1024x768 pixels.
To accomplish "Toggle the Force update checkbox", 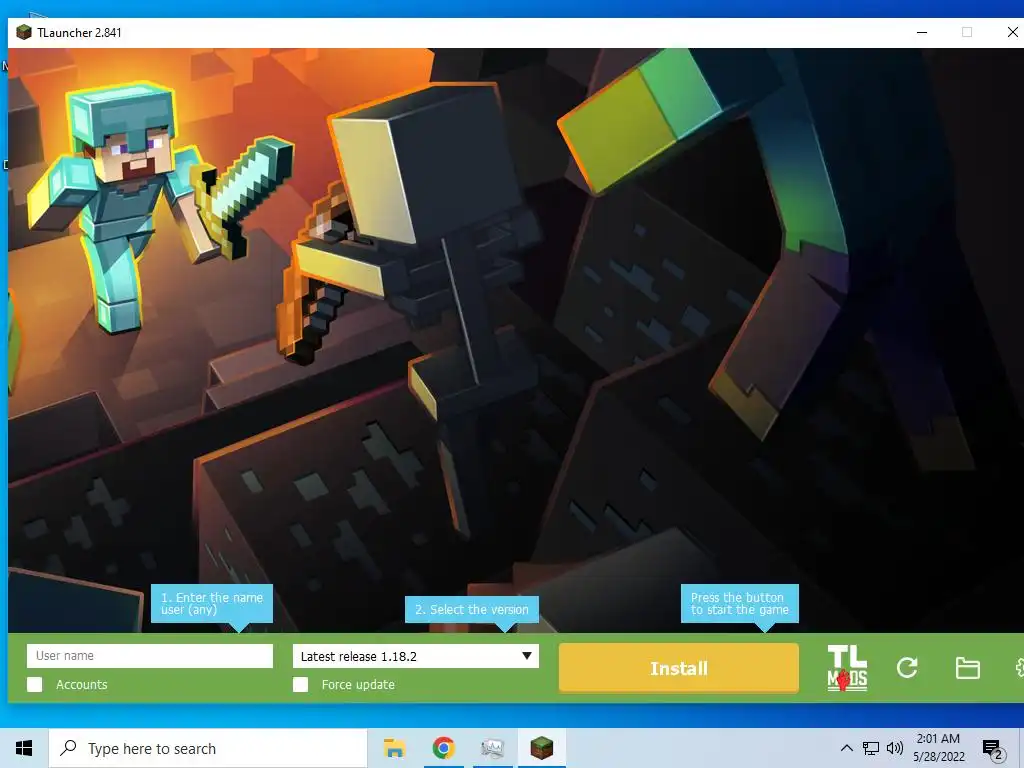I will coord(300,684).
